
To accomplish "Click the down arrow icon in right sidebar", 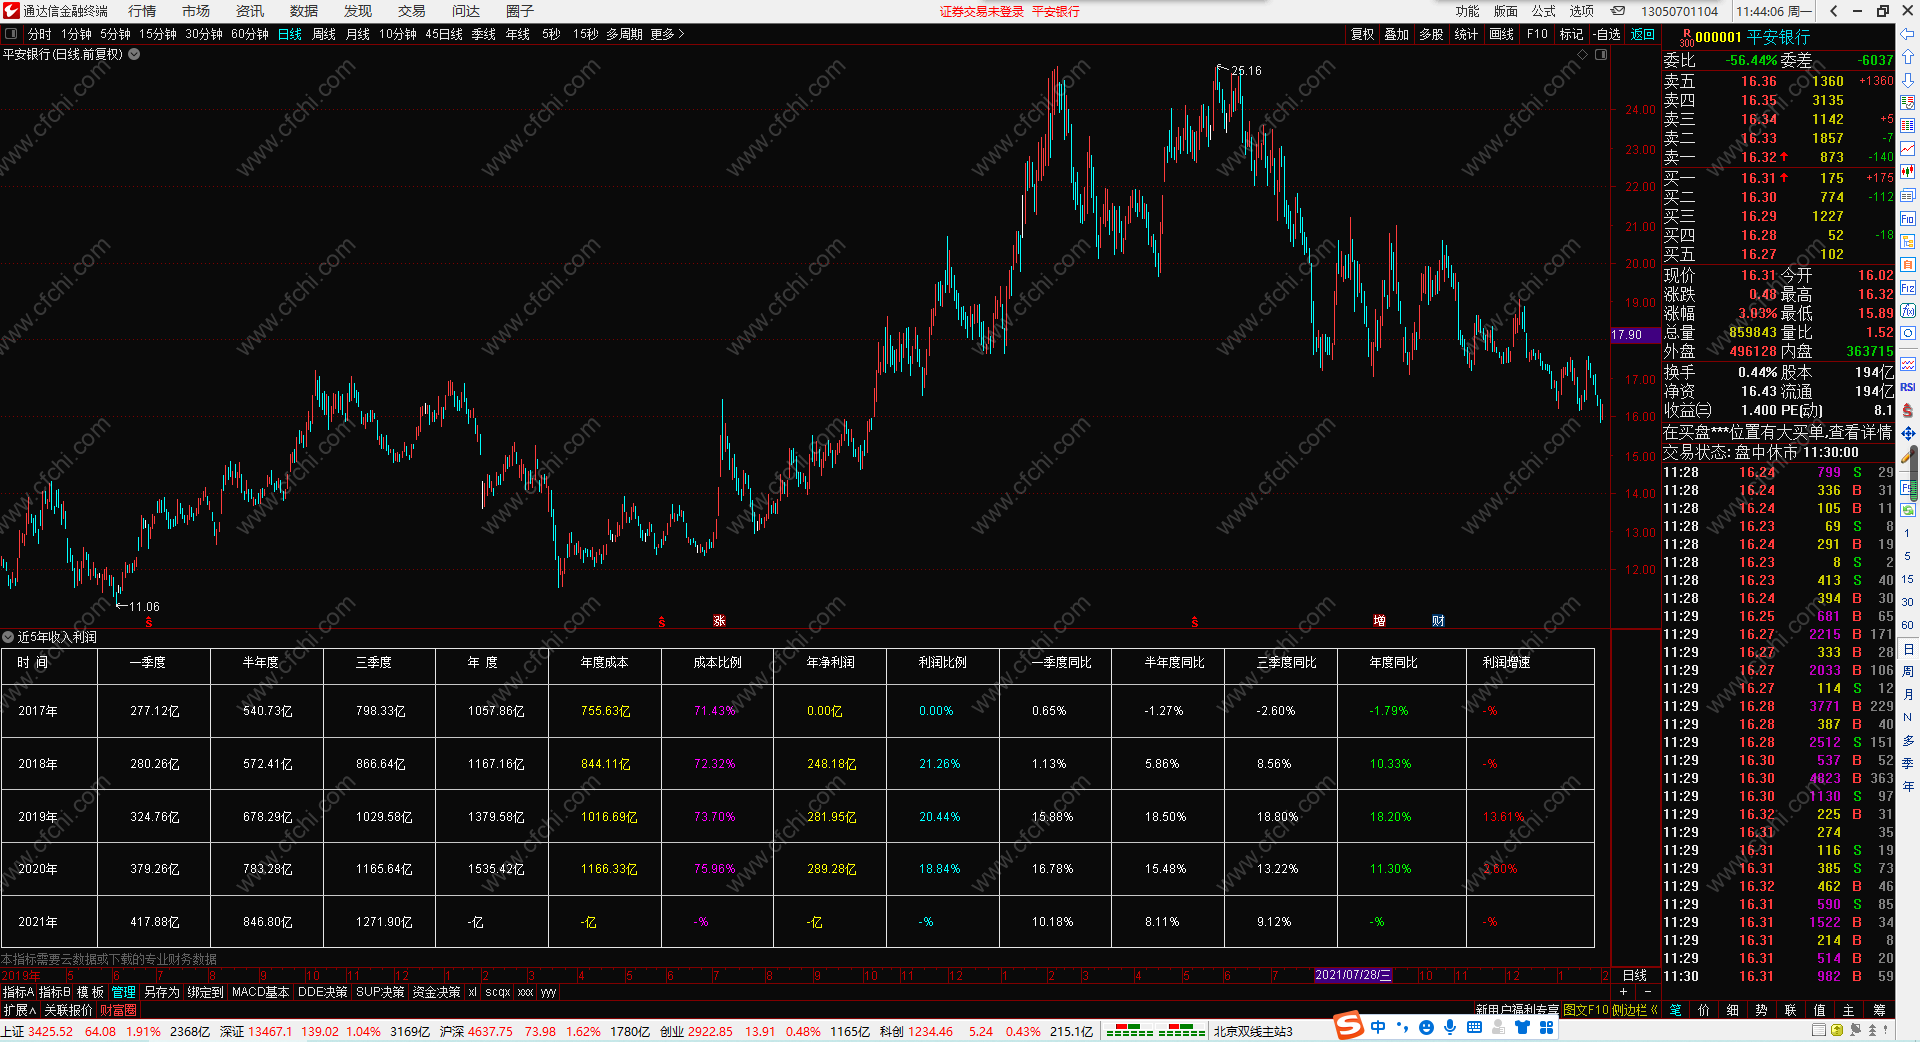I will click(x=1908, y=80).
